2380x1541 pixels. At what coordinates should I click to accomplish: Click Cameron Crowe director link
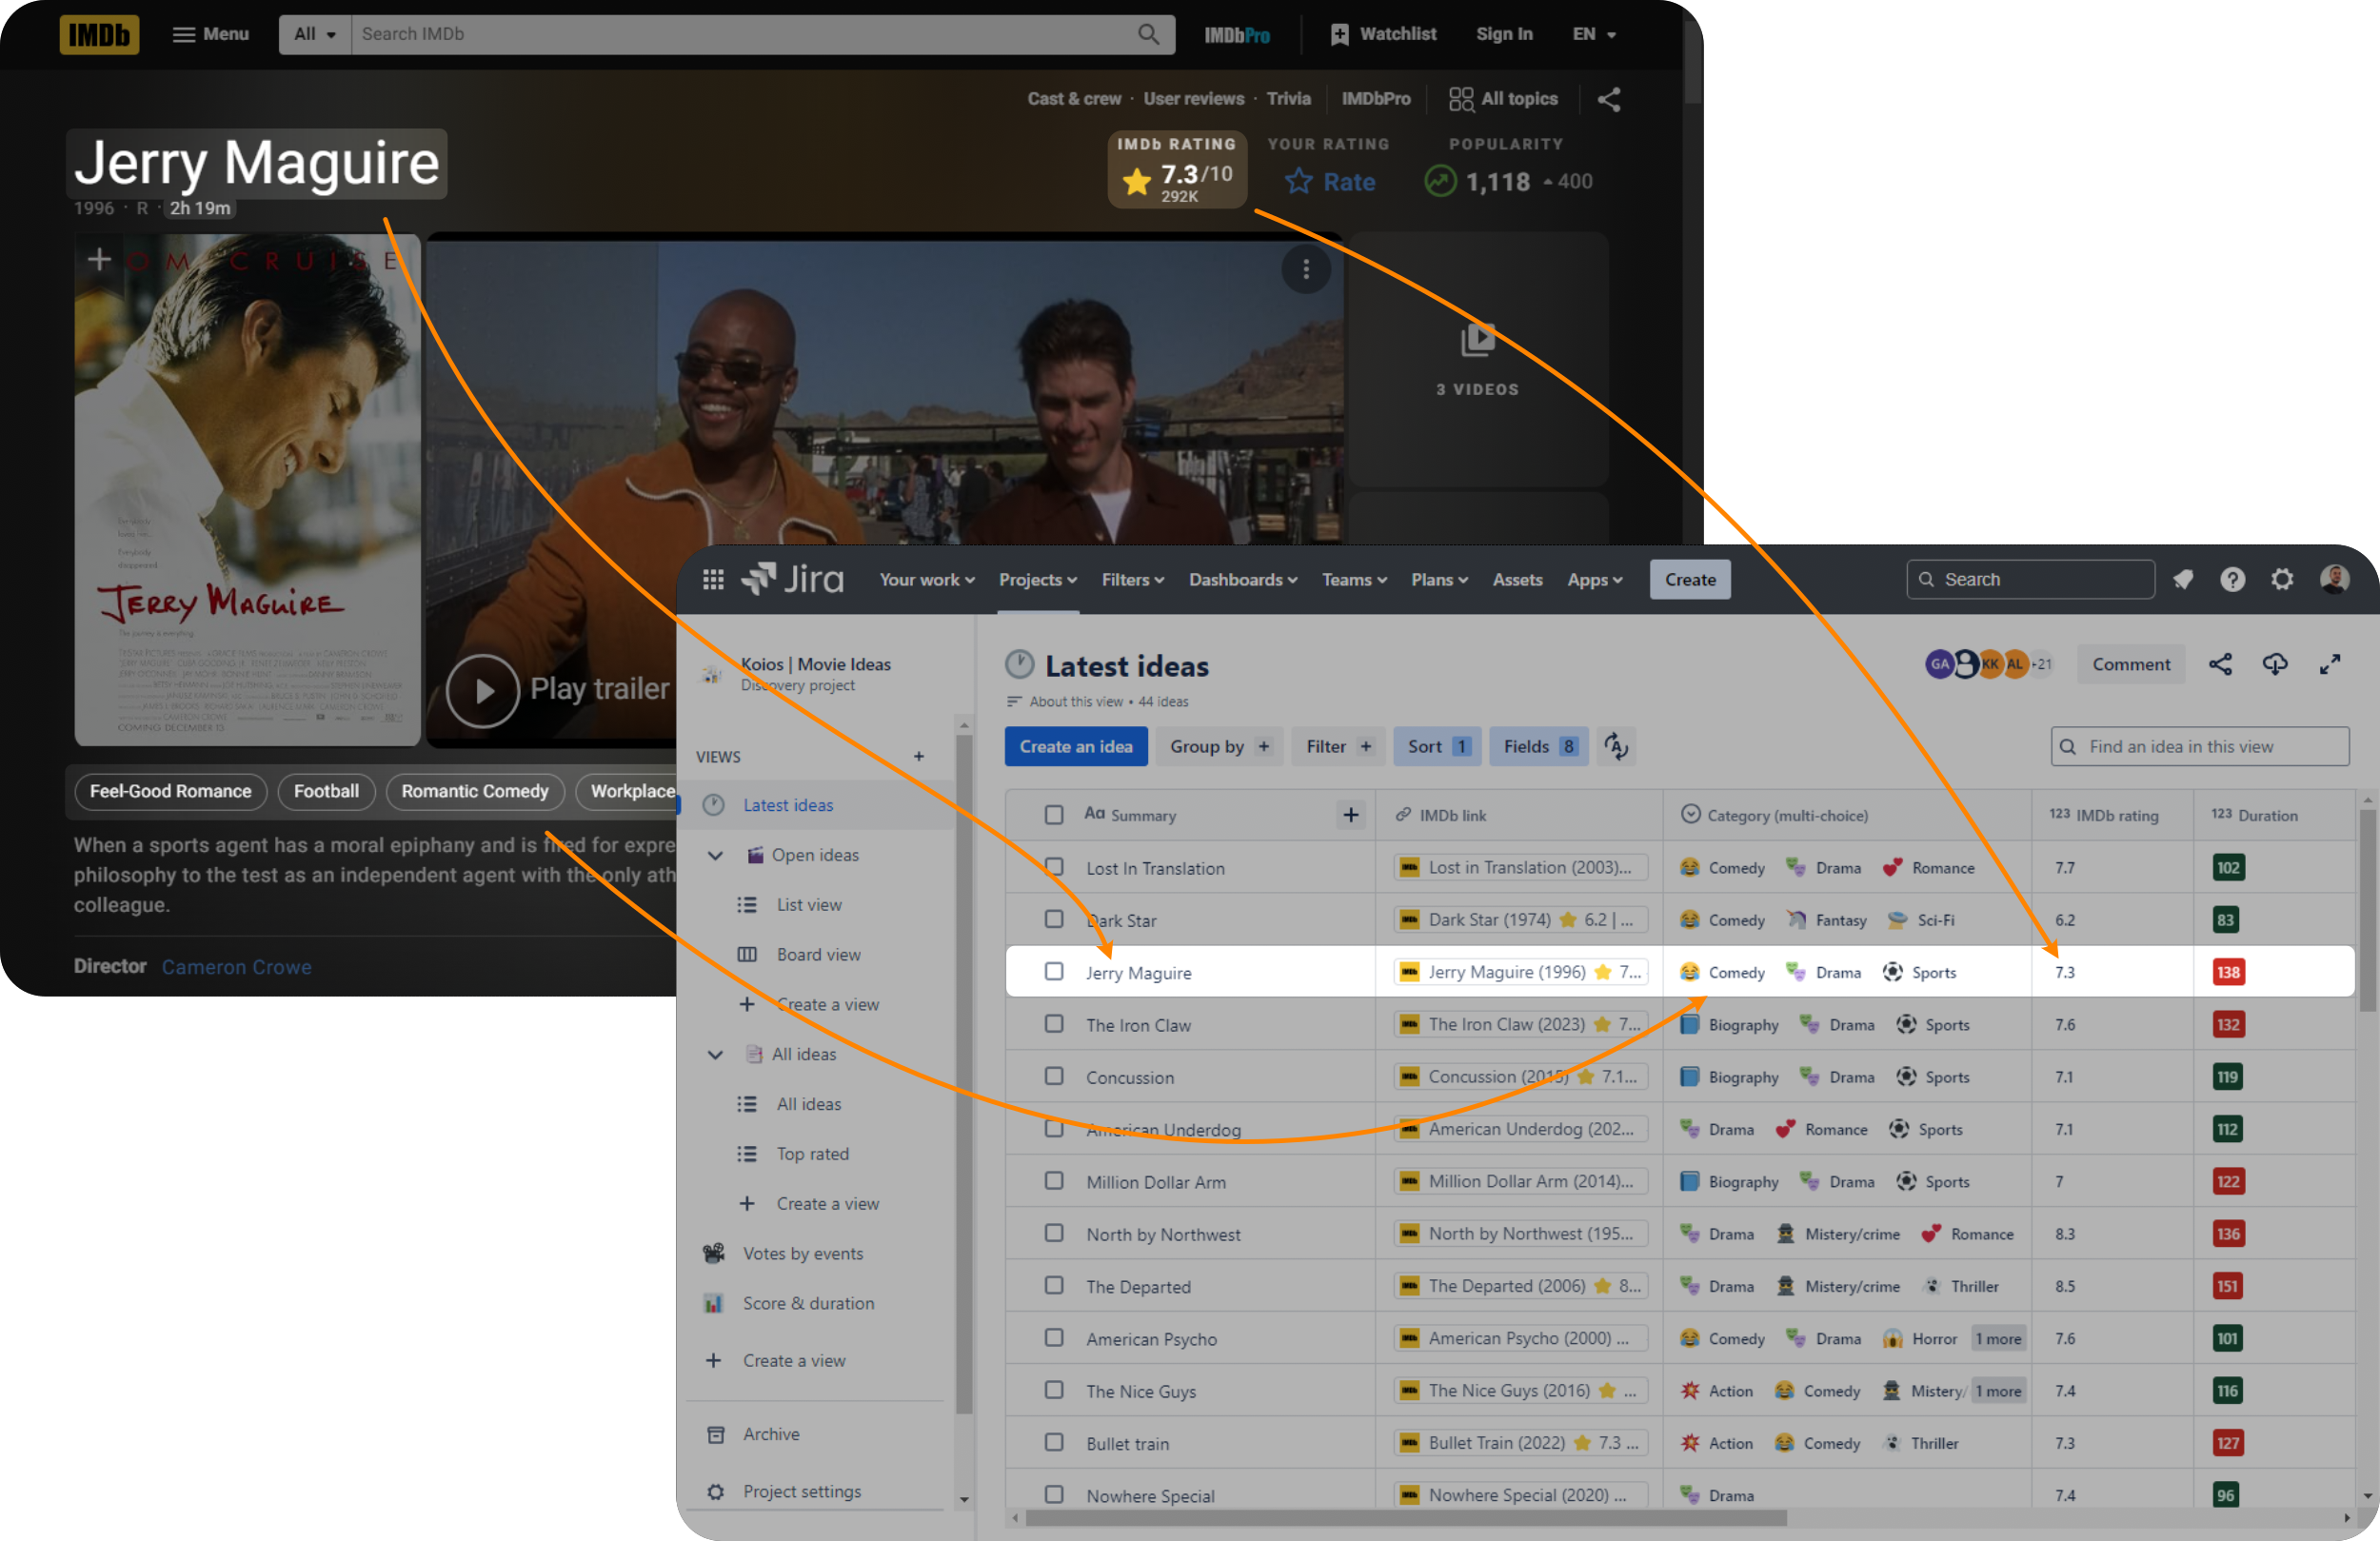(x=237, y=967)
